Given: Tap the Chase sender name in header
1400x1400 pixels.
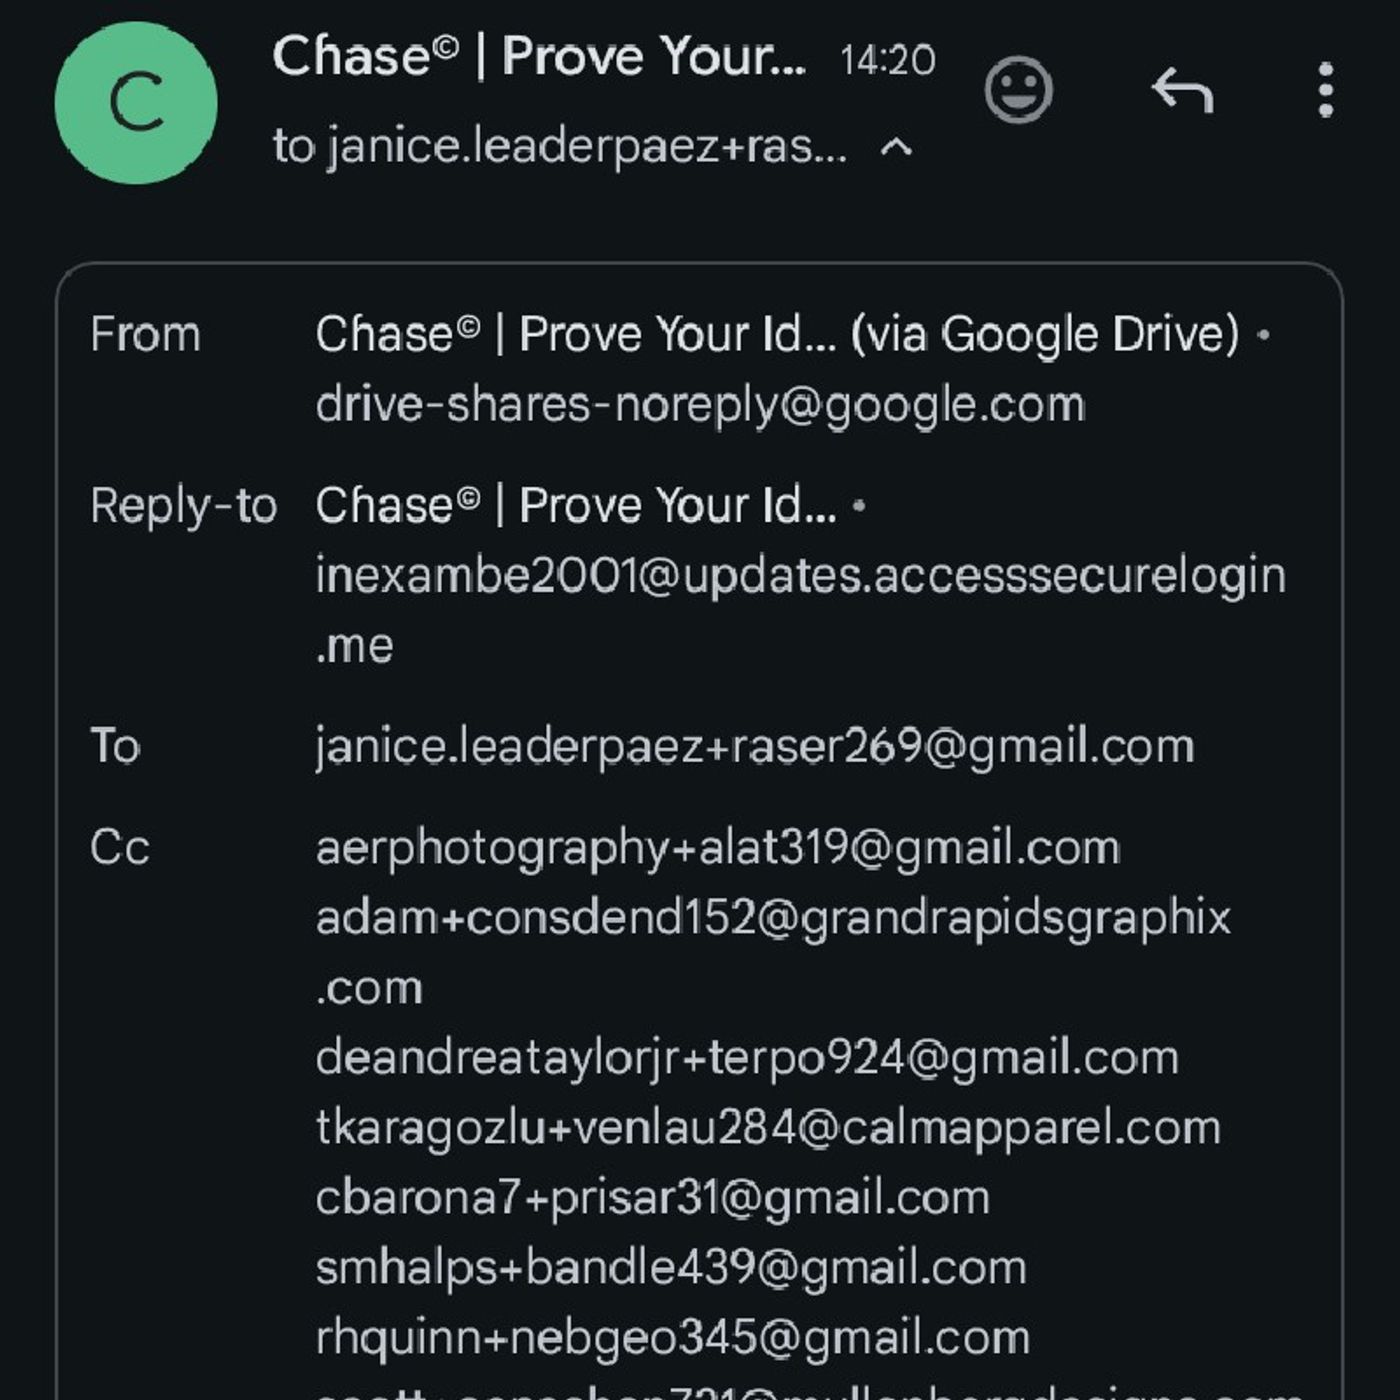Looking at the screenshot, I should coord(538,56).
